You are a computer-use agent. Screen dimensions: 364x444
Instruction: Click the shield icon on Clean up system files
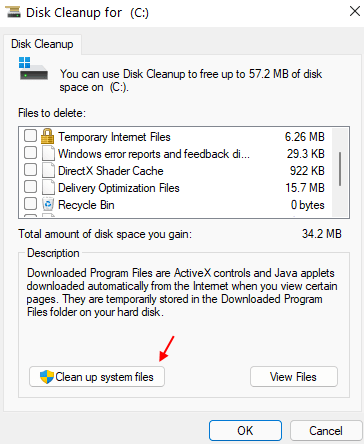[47, 377]
